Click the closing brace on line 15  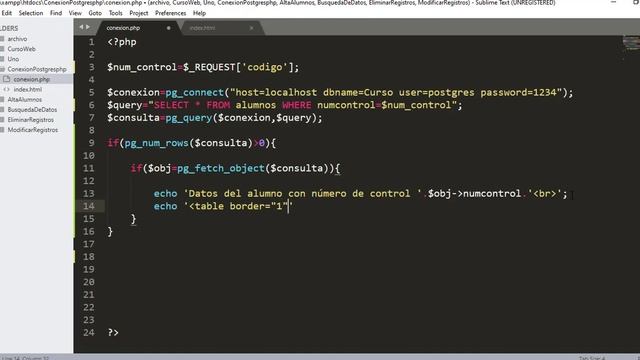(133, 219)
